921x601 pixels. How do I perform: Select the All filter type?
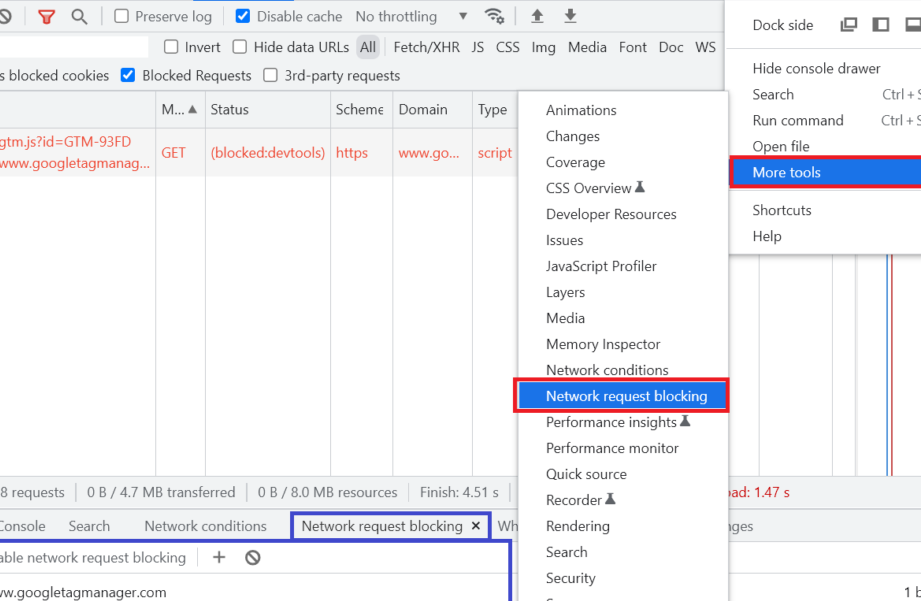(x=368, y=47)
